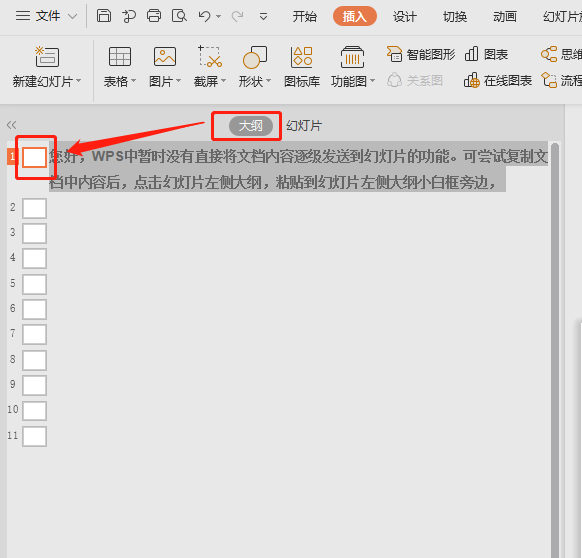Open Print Preview icon

(x=179, y=16)
